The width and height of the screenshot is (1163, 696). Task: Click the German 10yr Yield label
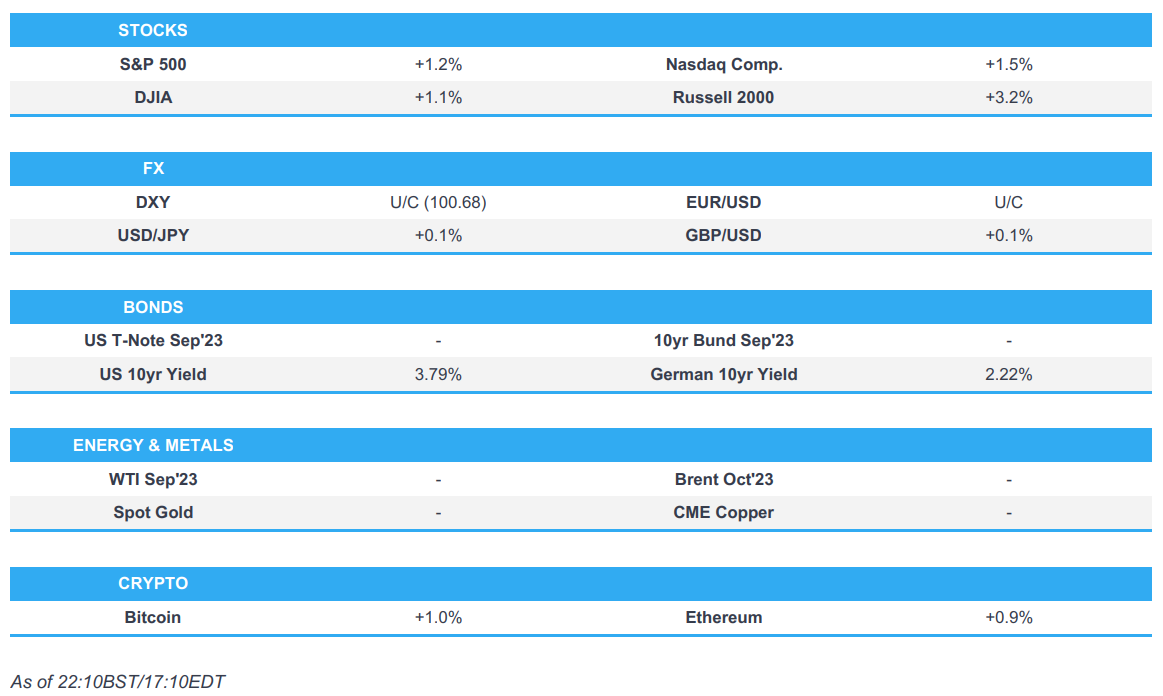(723, 374)
